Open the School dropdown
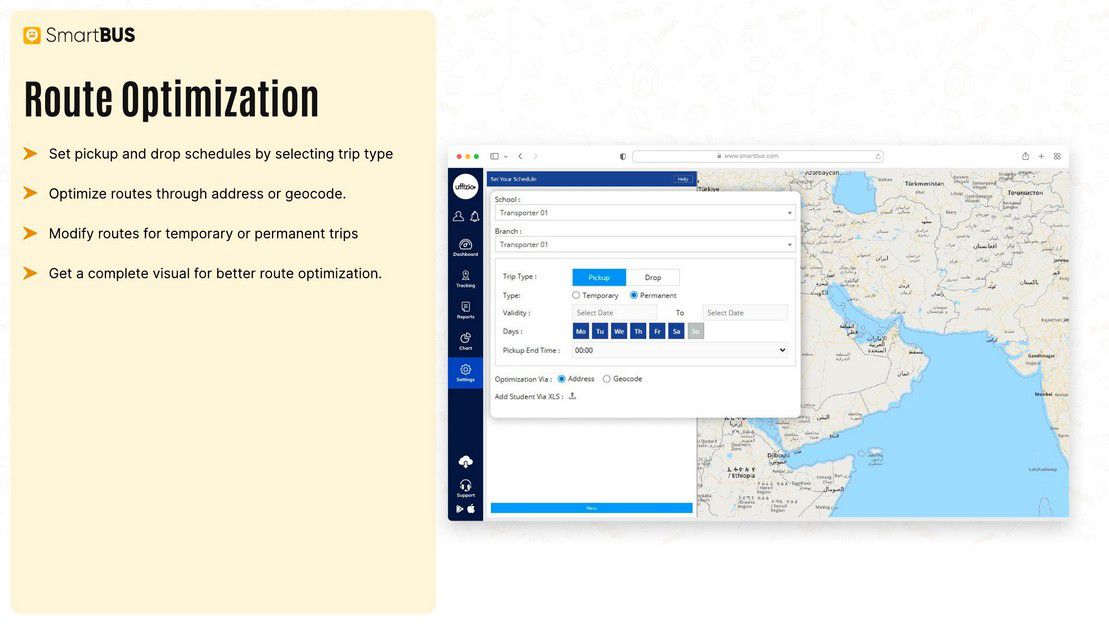Image resolution: width=1109 pixels, height=624 pixels. tap(644, 212)
